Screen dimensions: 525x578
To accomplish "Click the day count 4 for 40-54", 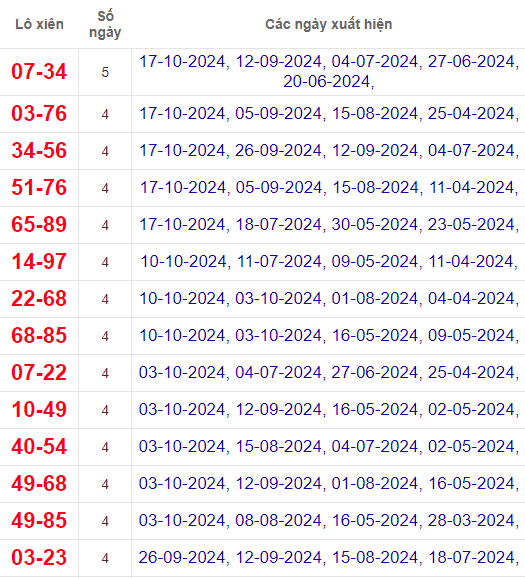I will tap(105, 447).
